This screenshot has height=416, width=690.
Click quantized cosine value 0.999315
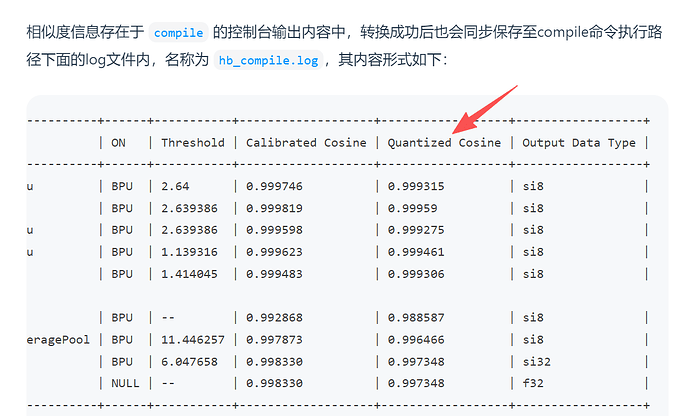pos(416,186)
